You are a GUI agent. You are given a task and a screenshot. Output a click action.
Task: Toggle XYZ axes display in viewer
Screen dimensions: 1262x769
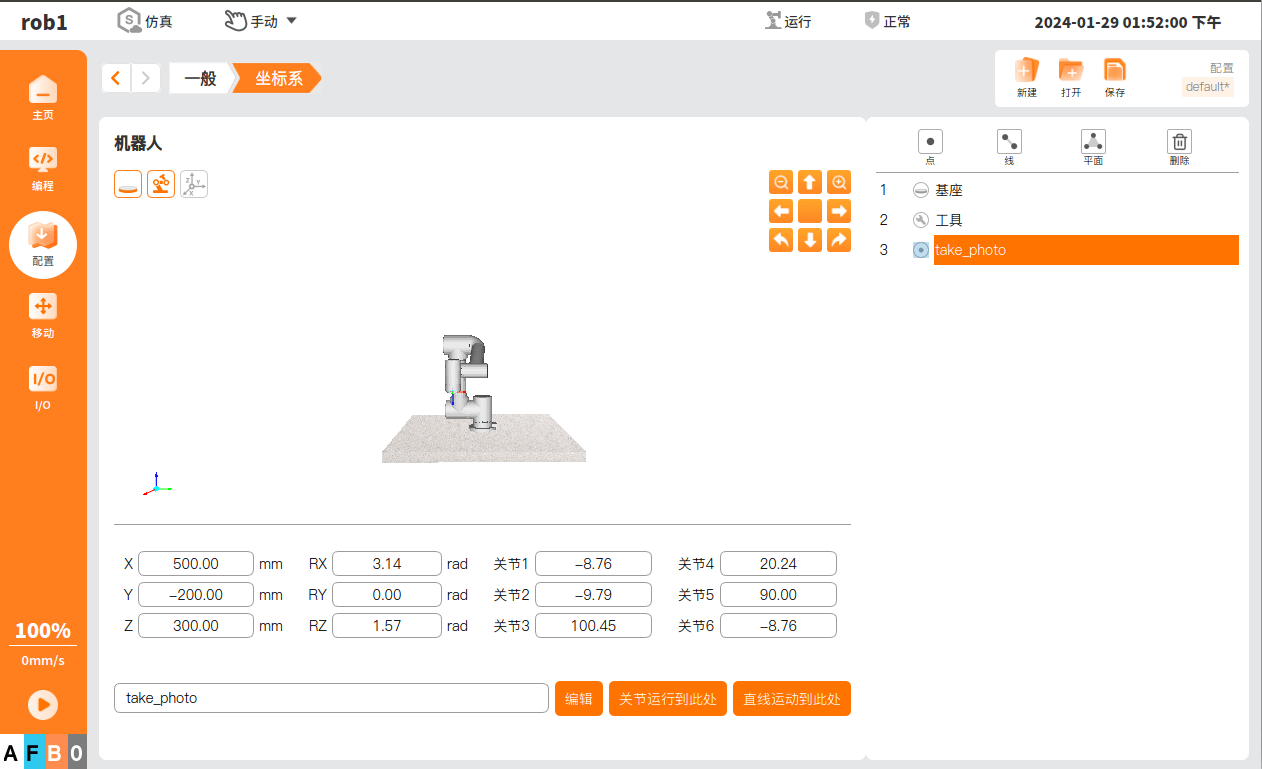click(x=194, y=184)
